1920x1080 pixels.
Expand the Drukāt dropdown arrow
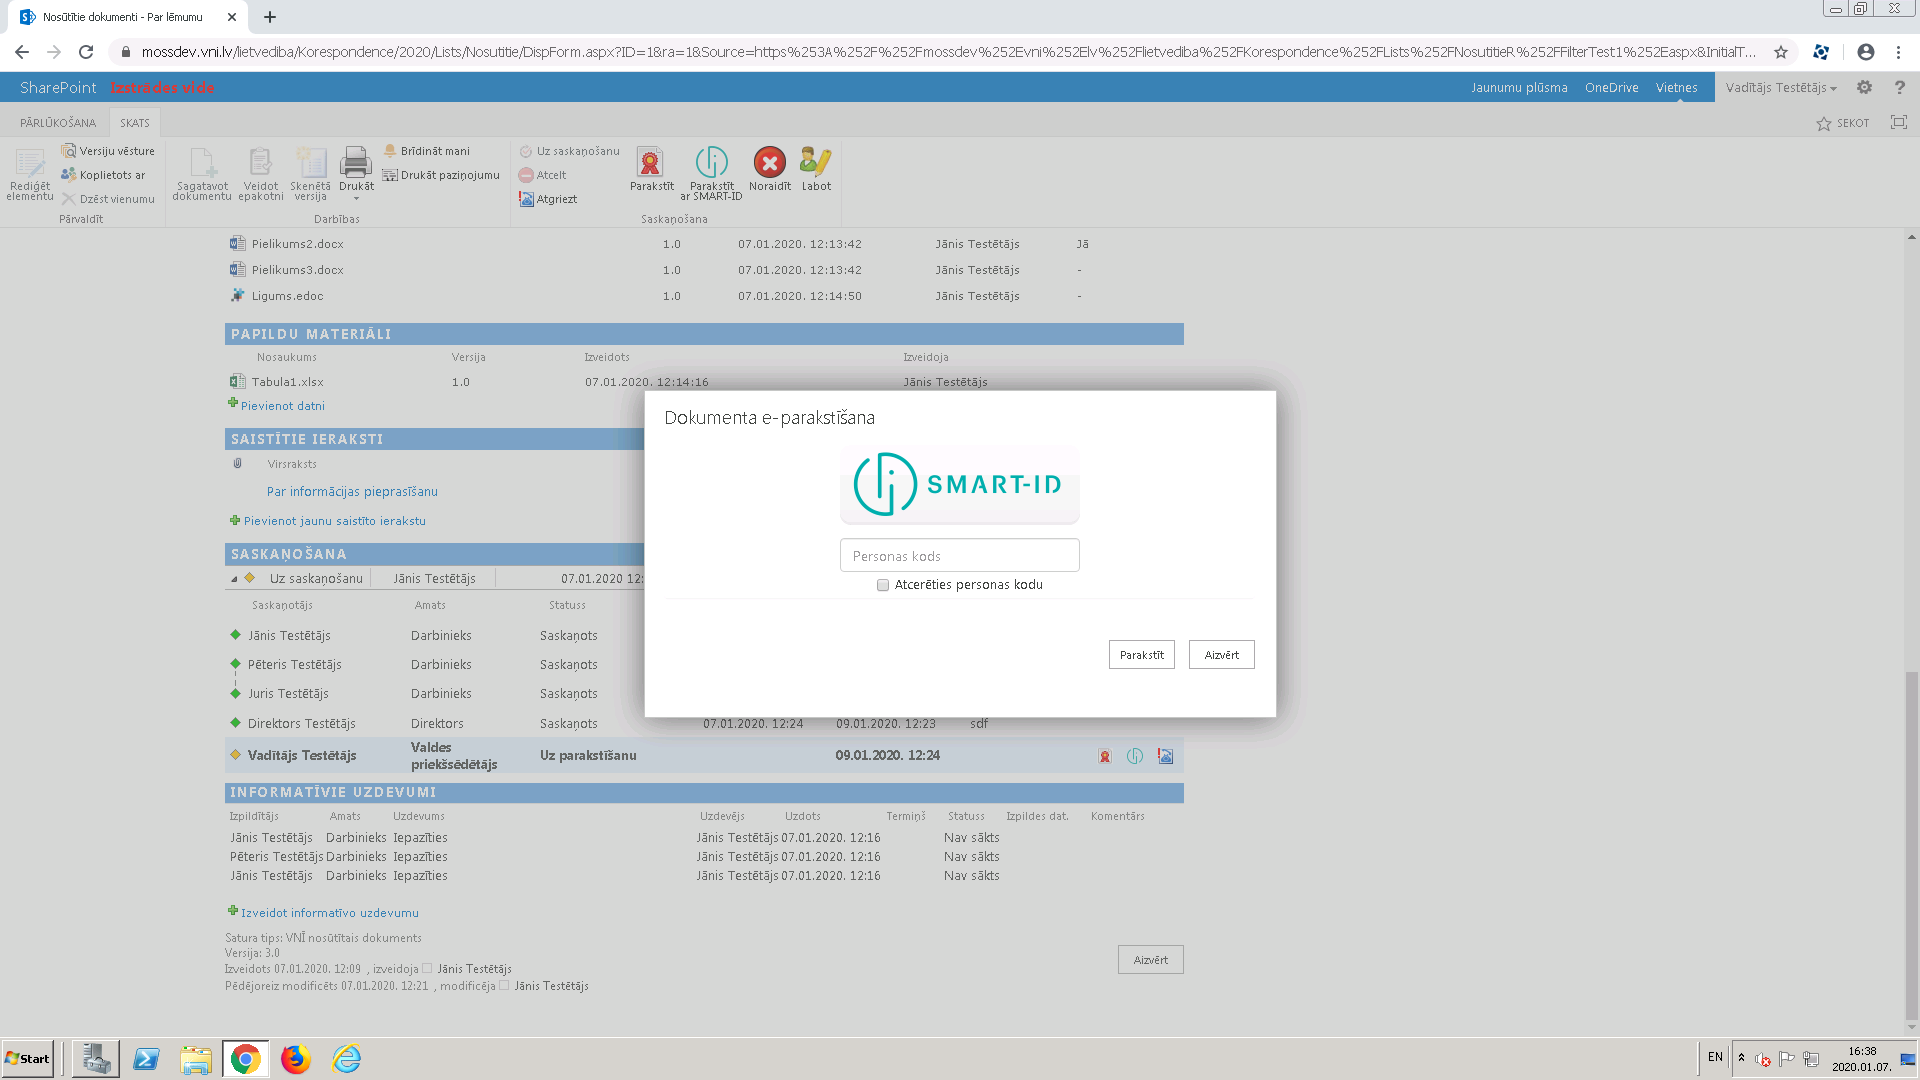click(x=356, y=198)
